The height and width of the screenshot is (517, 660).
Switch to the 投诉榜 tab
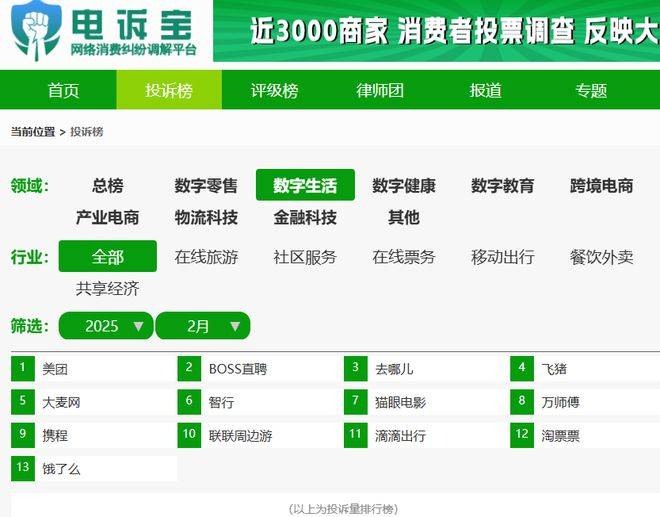pos(169,90)
